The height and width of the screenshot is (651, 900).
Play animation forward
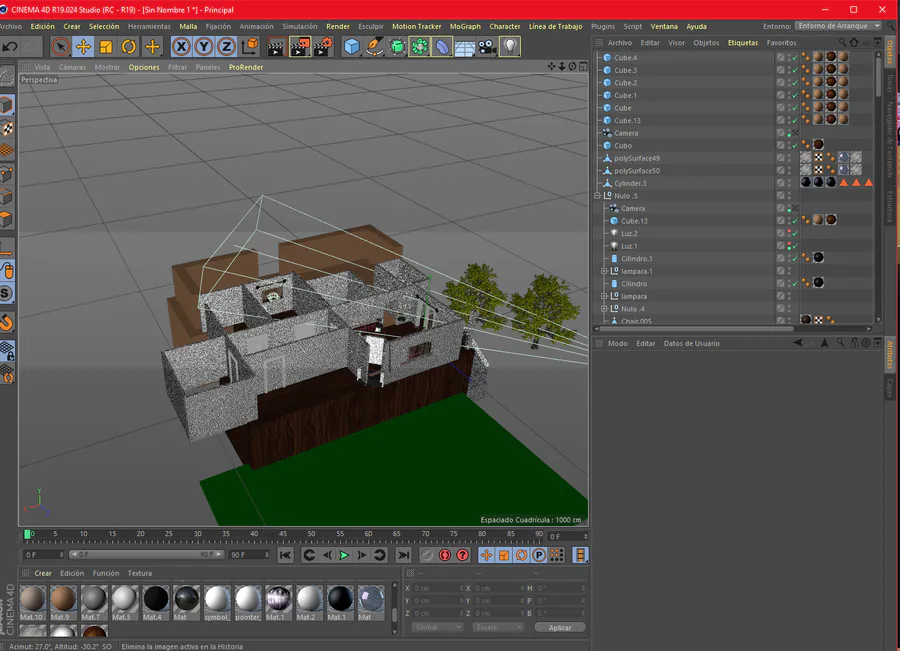pos(344,555)
